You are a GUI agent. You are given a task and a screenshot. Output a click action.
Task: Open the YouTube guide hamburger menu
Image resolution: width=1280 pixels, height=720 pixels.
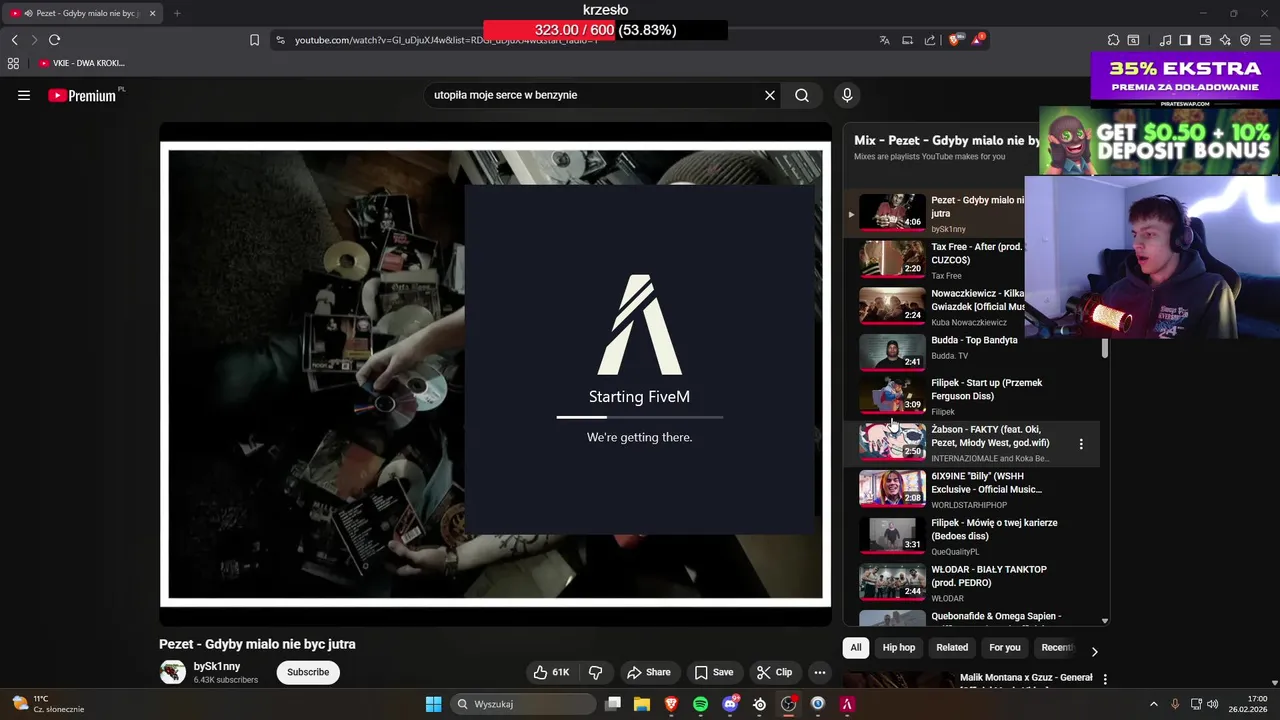pyautogui.click(x=24, y=95)
